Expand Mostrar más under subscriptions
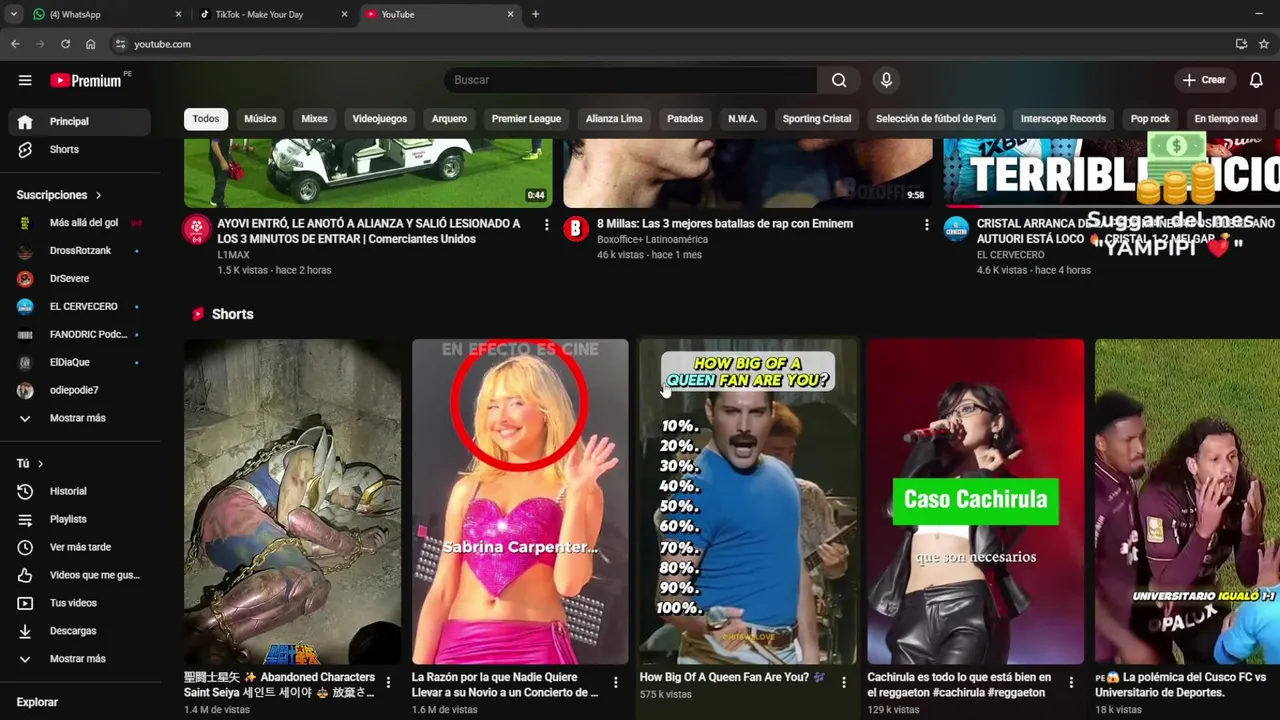The width and height of the screenshot is (1280, 720). [x=80, y=418]
